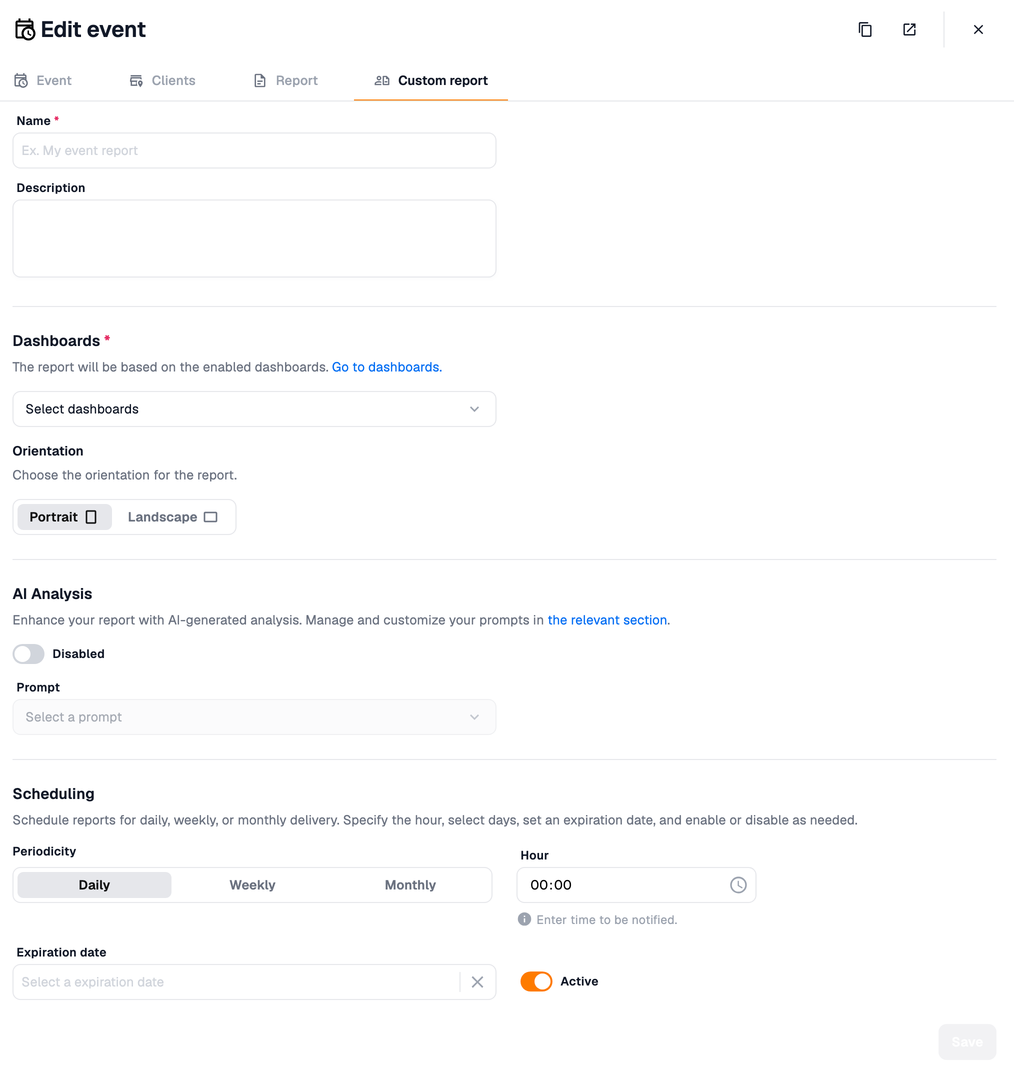Click the open in new window icon

click(909, 30)
